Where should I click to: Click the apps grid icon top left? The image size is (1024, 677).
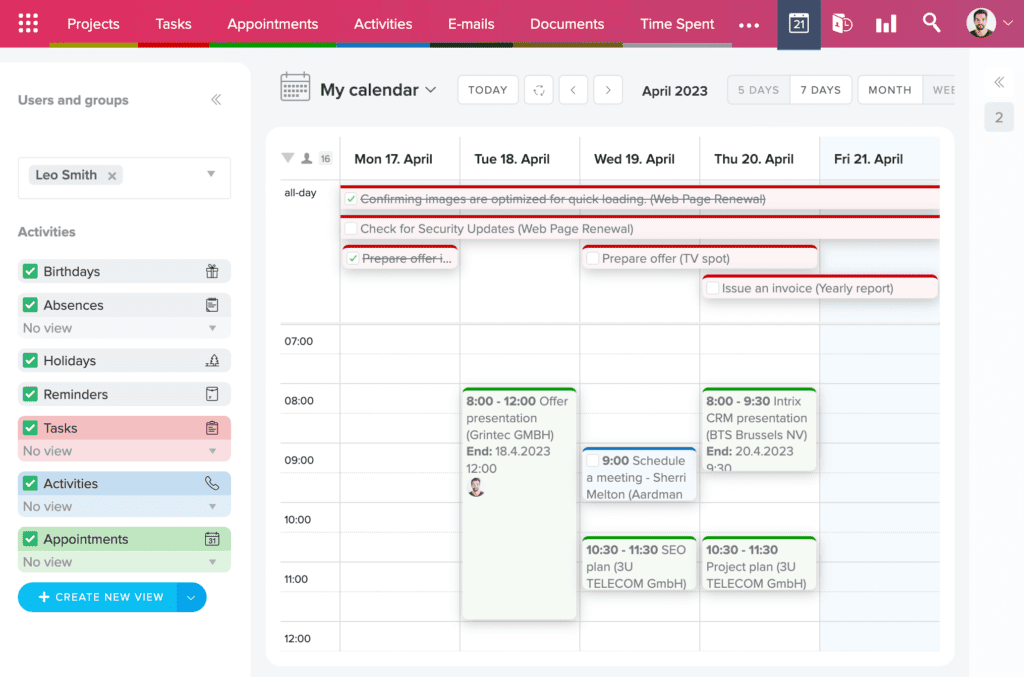(x=27, y=22)
